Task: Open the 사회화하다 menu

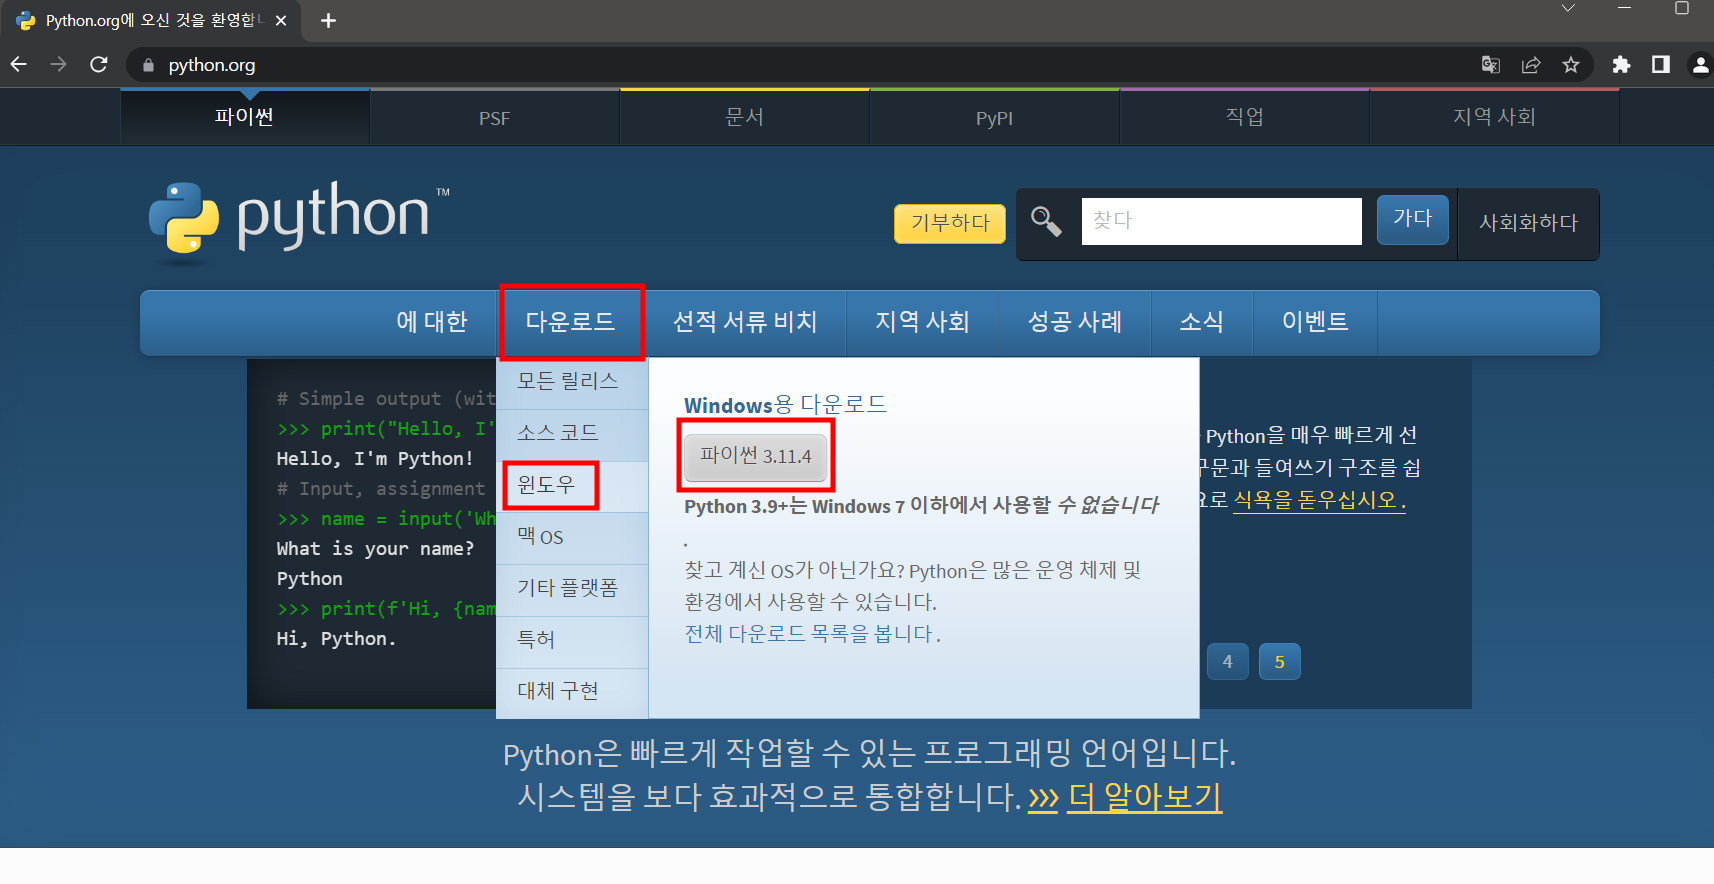Action: [1528, 223]
